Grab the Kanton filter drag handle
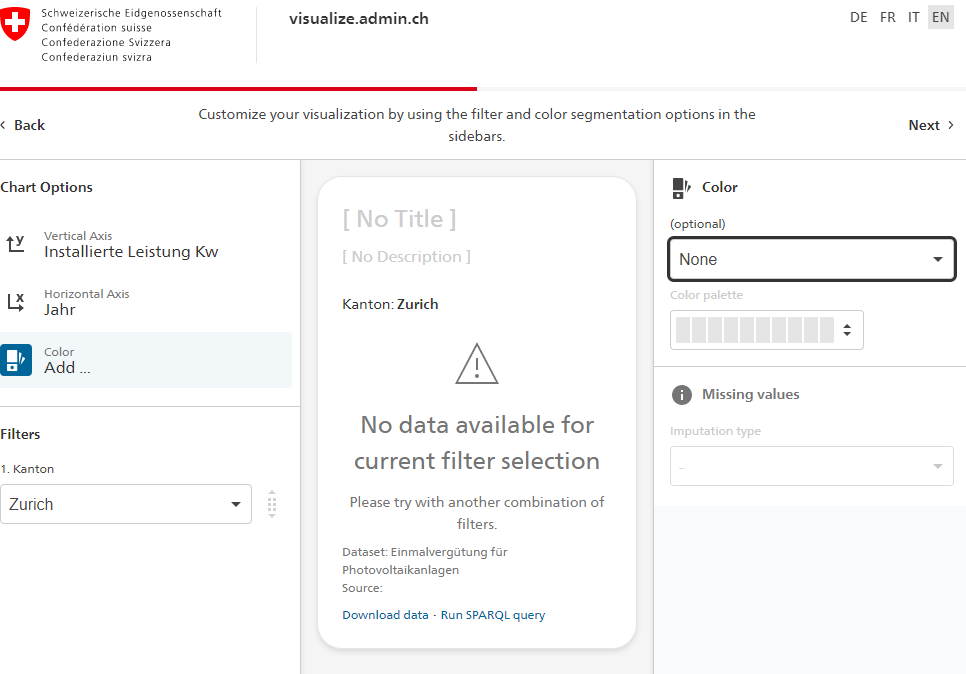 [272, 504]
